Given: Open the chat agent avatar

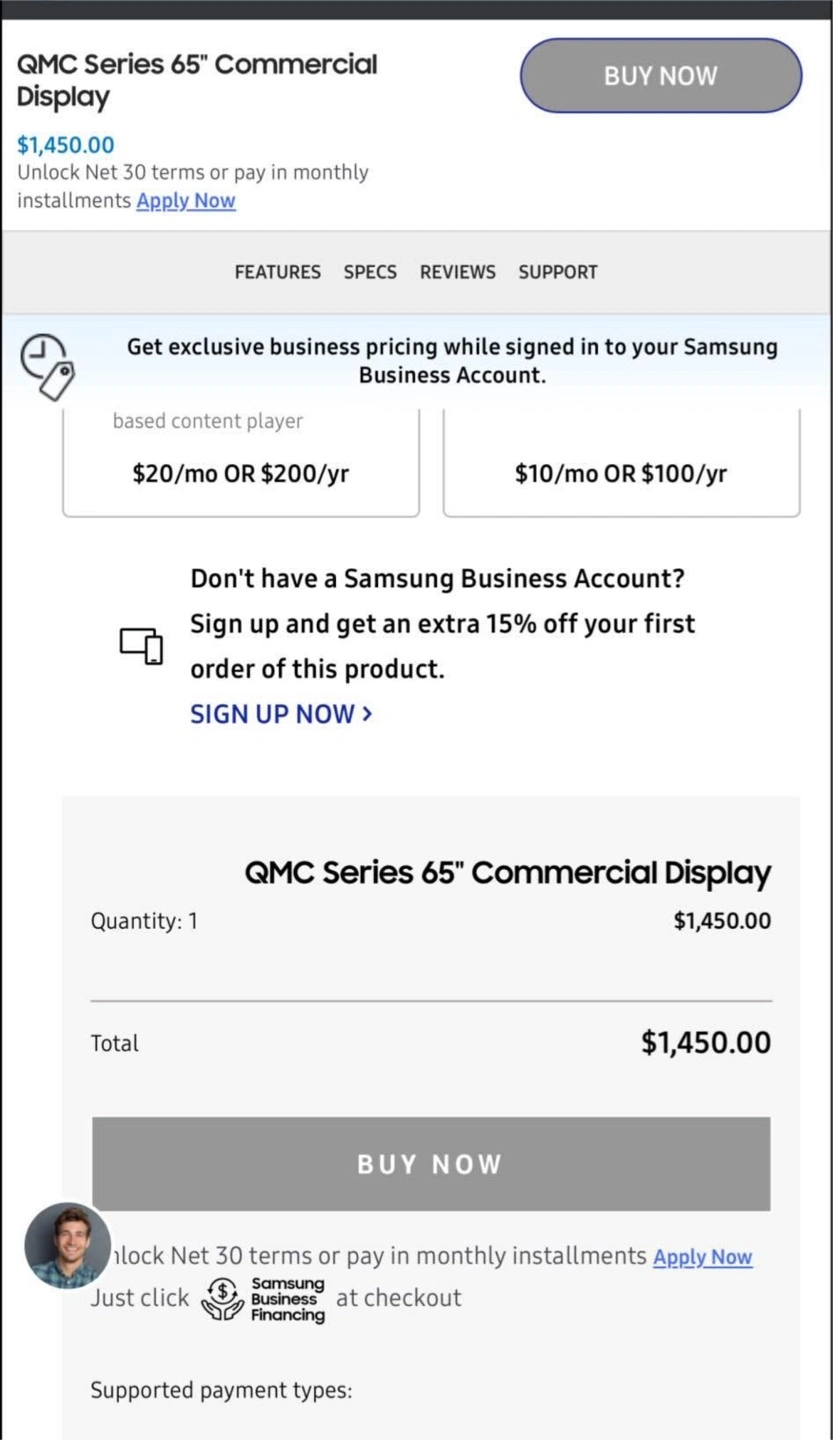Looking at the screenshot, I should pyautogui.click(x=68, y=1245).
